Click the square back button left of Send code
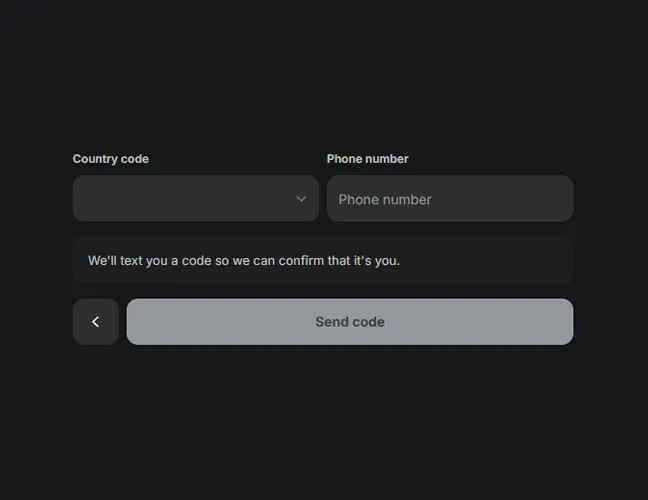The width and height of the screenshot is (648, 500). point(96,322)
